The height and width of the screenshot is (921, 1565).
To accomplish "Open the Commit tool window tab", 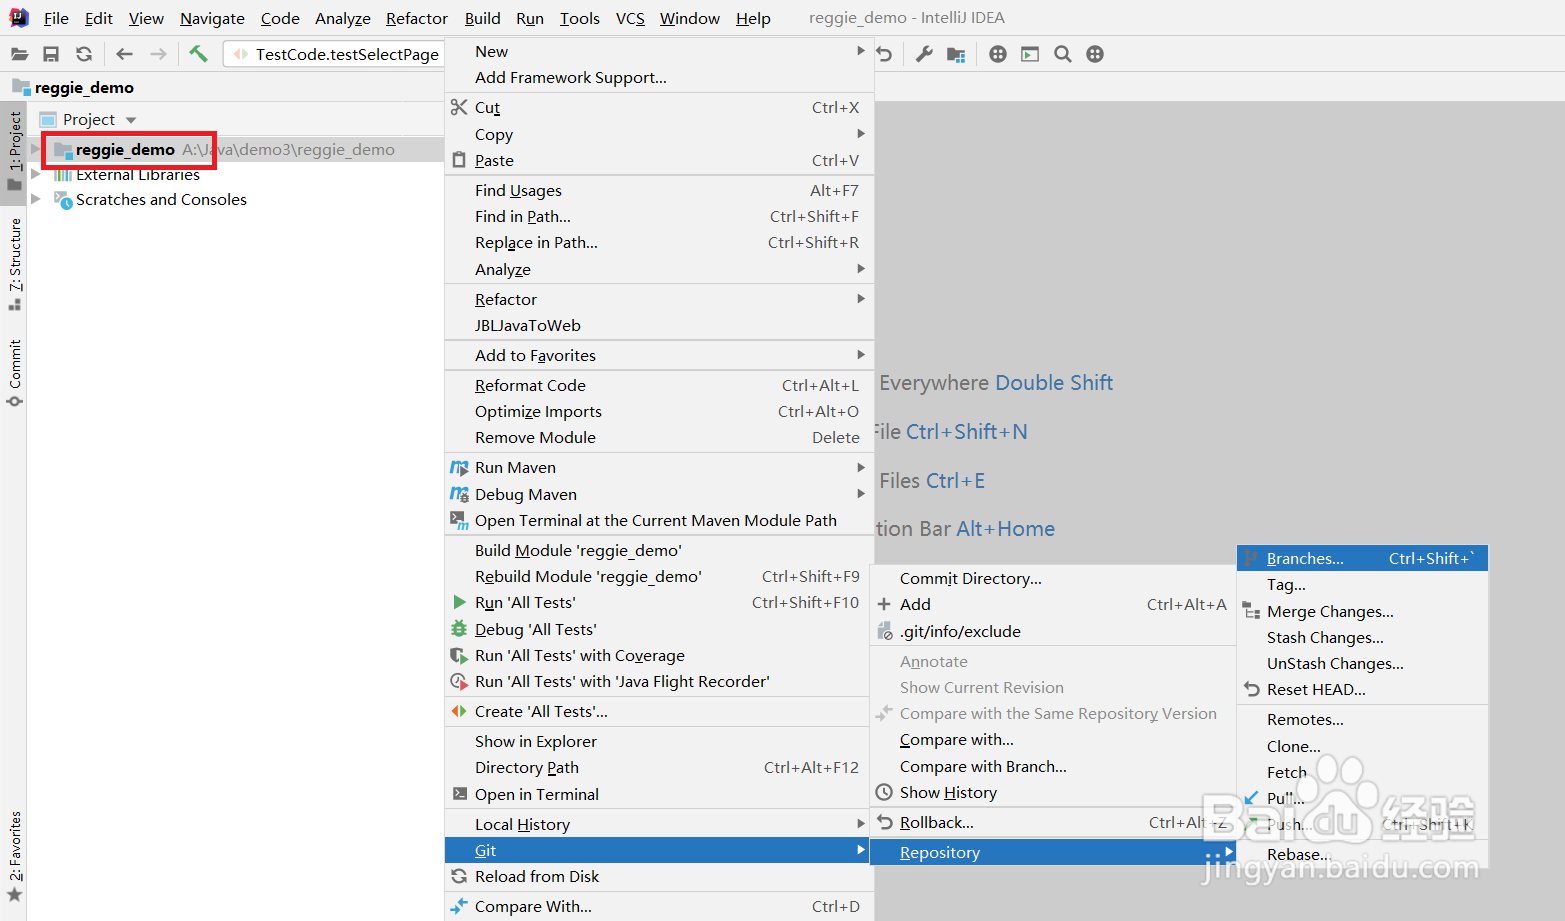I will click(14, 373).
